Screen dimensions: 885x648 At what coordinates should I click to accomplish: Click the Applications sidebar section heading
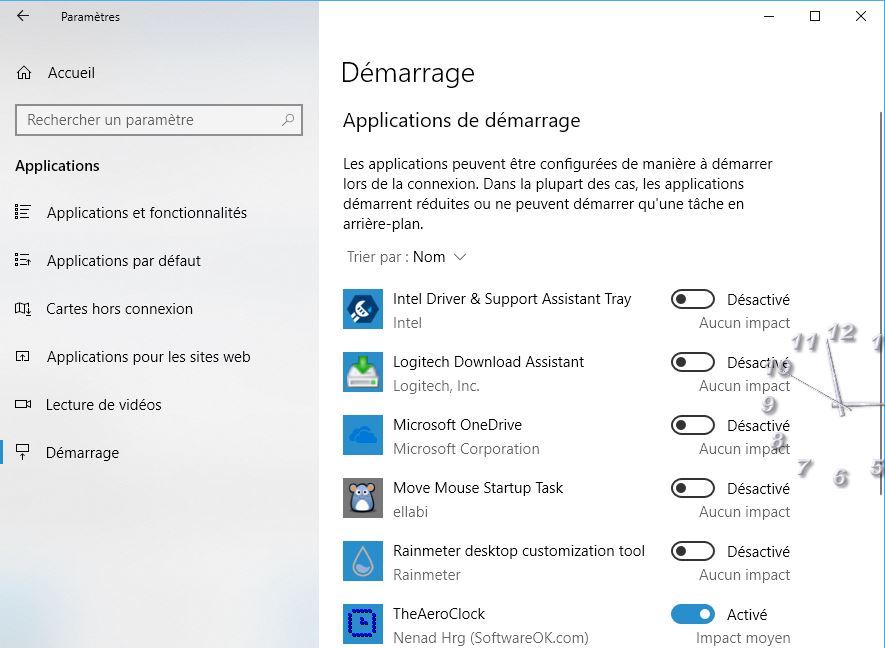pos(57,166)
